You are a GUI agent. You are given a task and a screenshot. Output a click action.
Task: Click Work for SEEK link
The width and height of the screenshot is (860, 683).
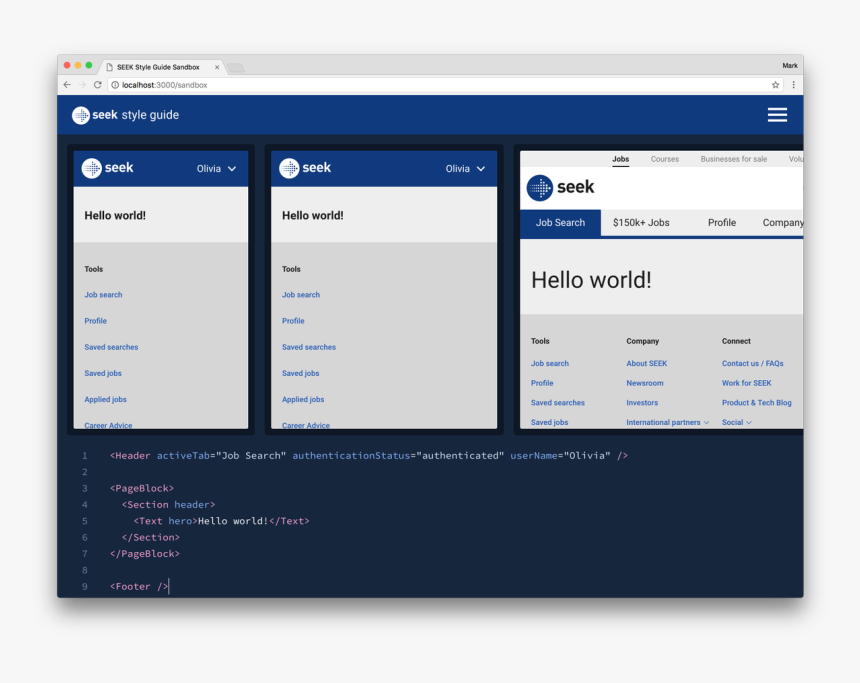click(746, 383)
